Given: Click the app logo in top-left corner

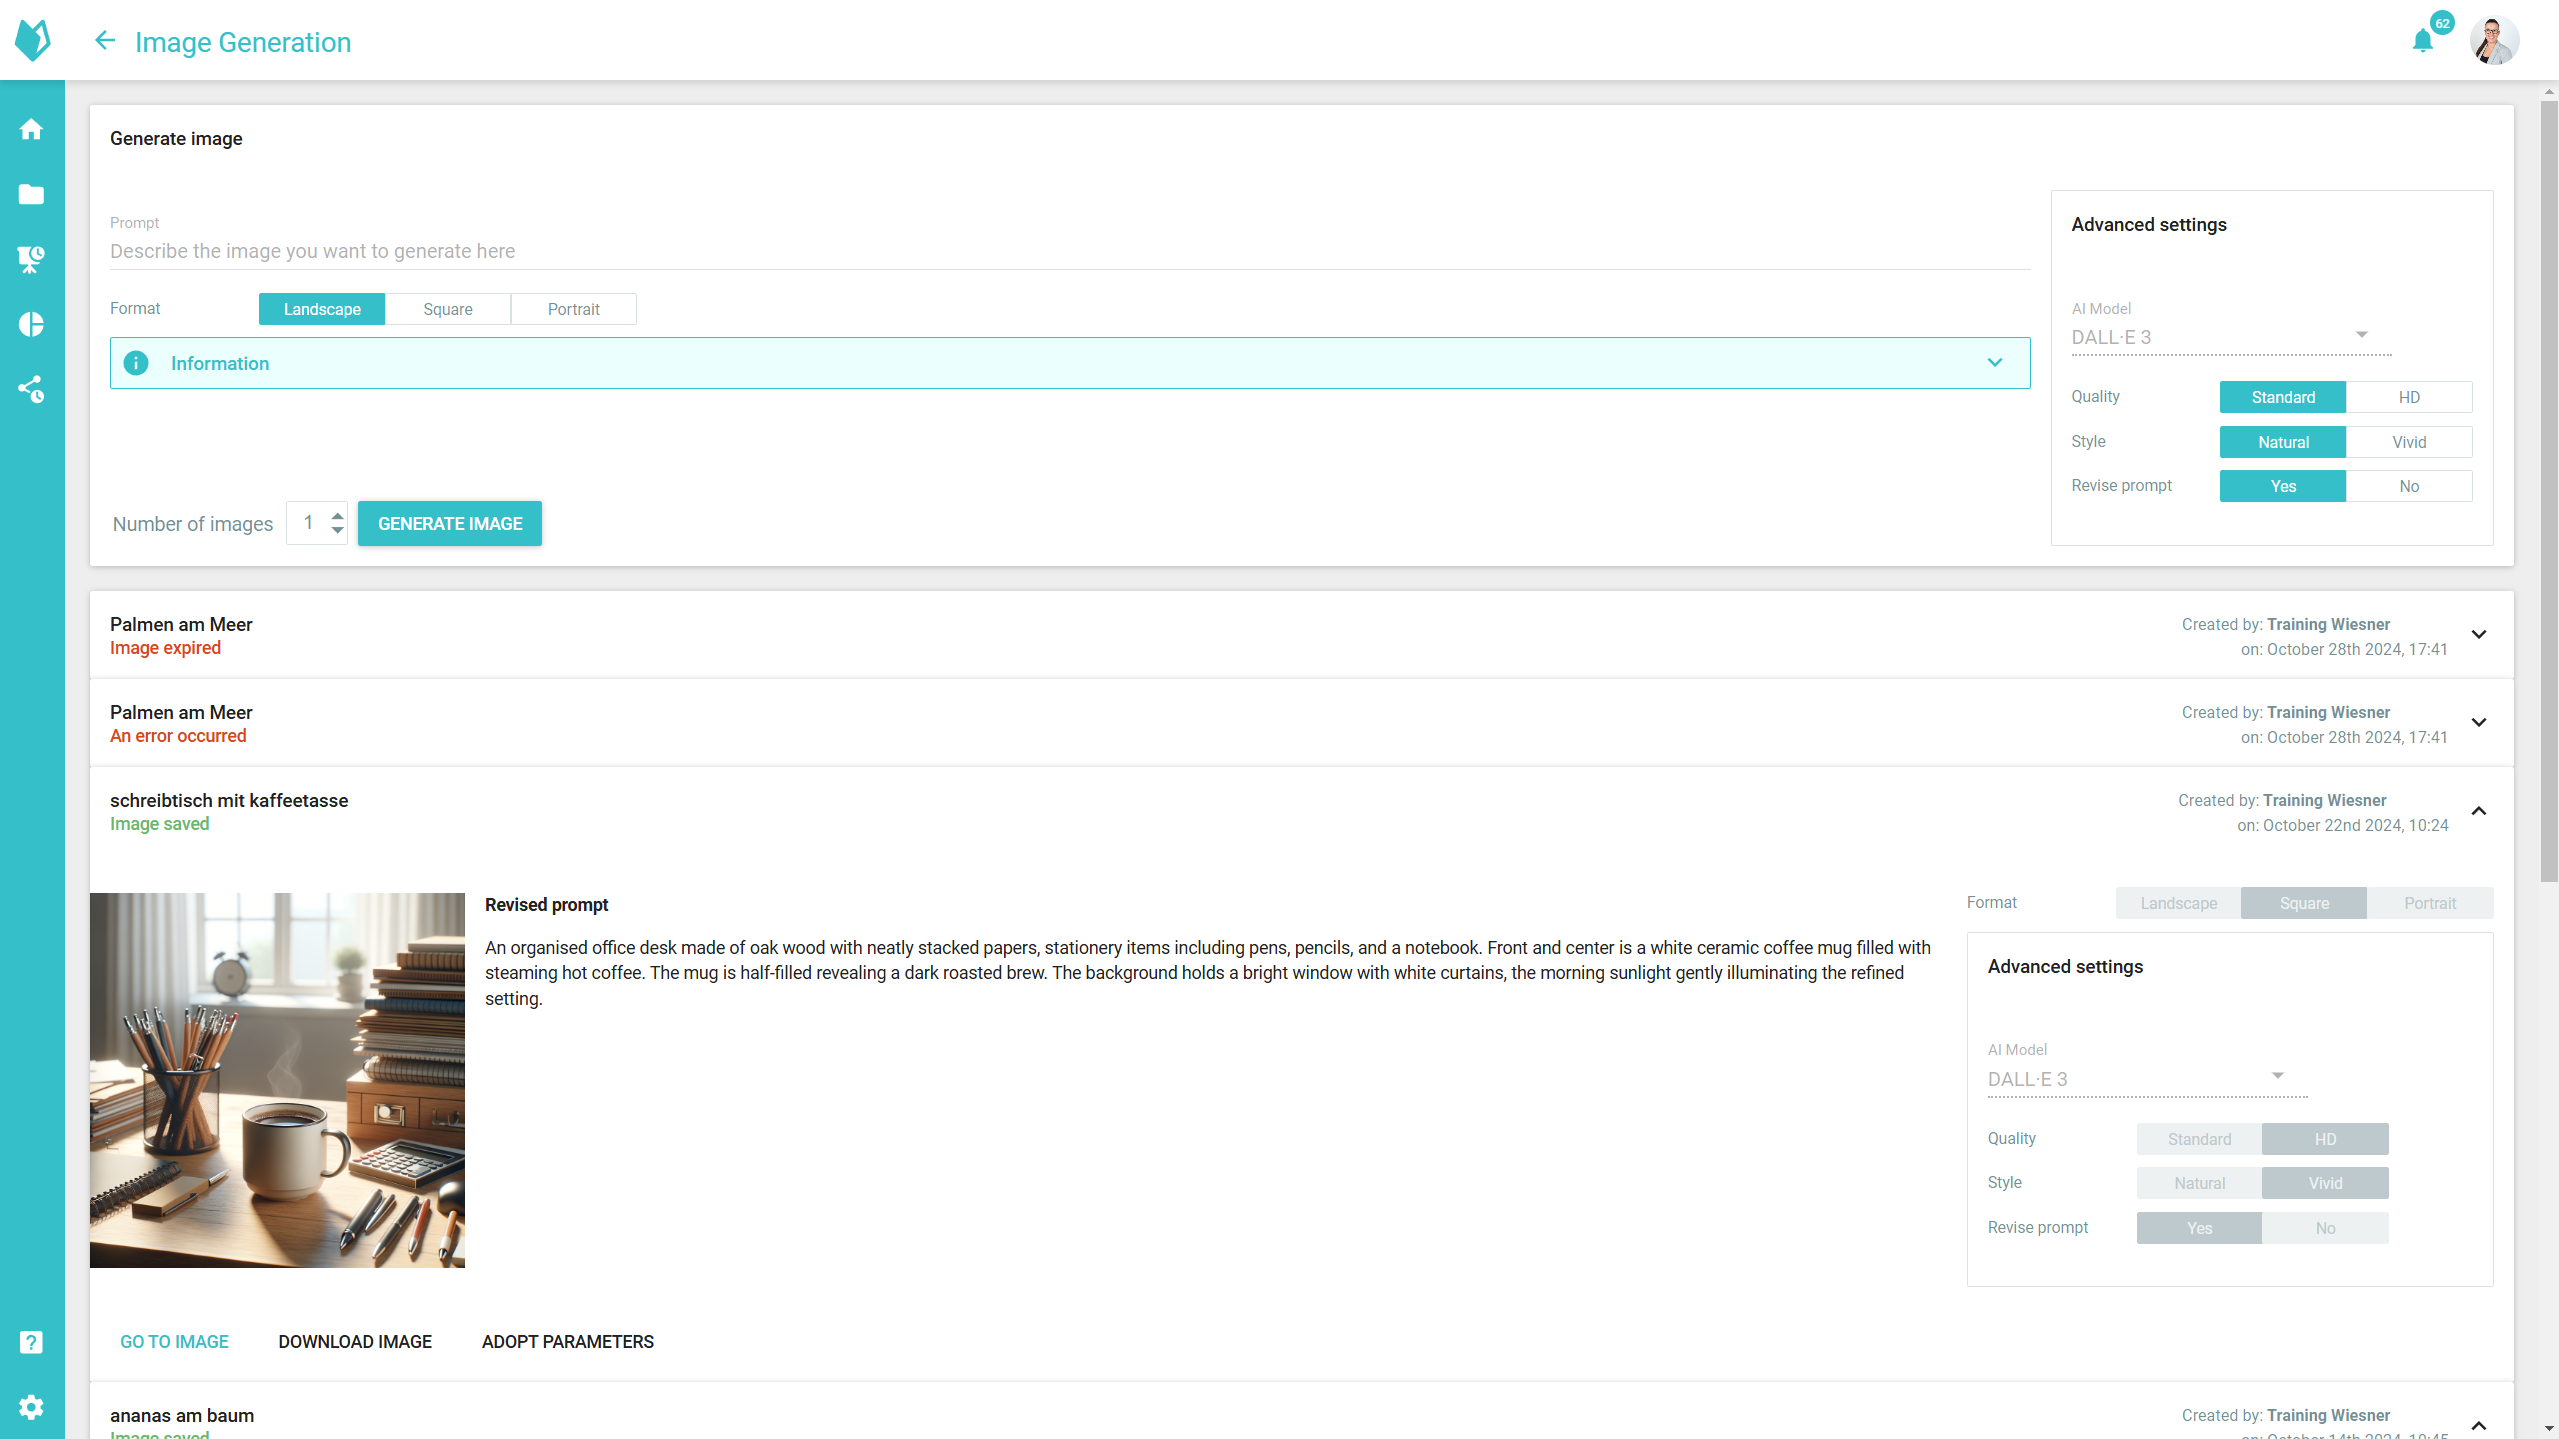Looking at the screenshot, I should point(33,40).
